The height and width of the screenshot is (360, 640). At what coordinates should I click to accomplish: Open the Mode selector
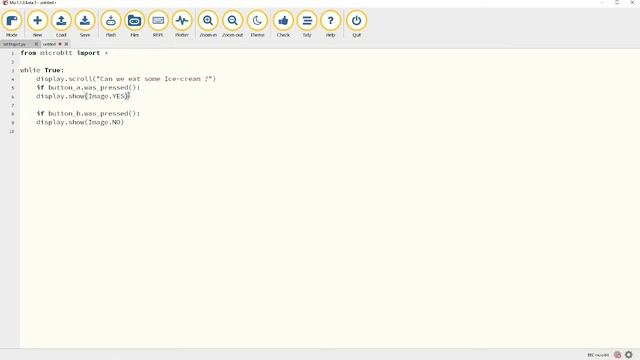point(12,24)
